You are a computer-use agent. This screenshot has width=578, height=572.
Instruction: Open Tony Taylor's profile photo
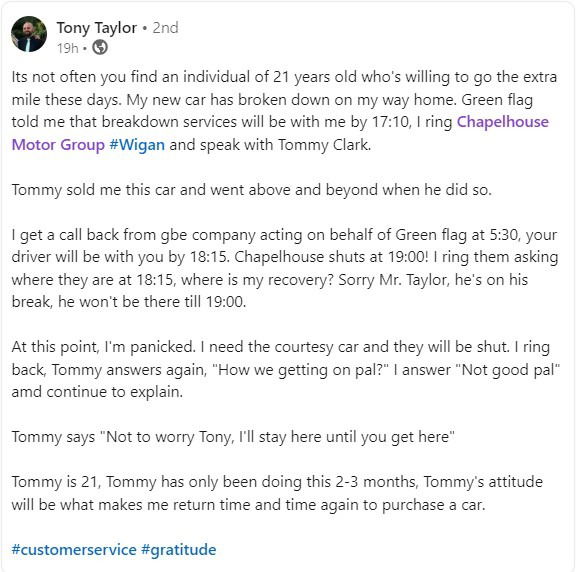pos(29,34)
